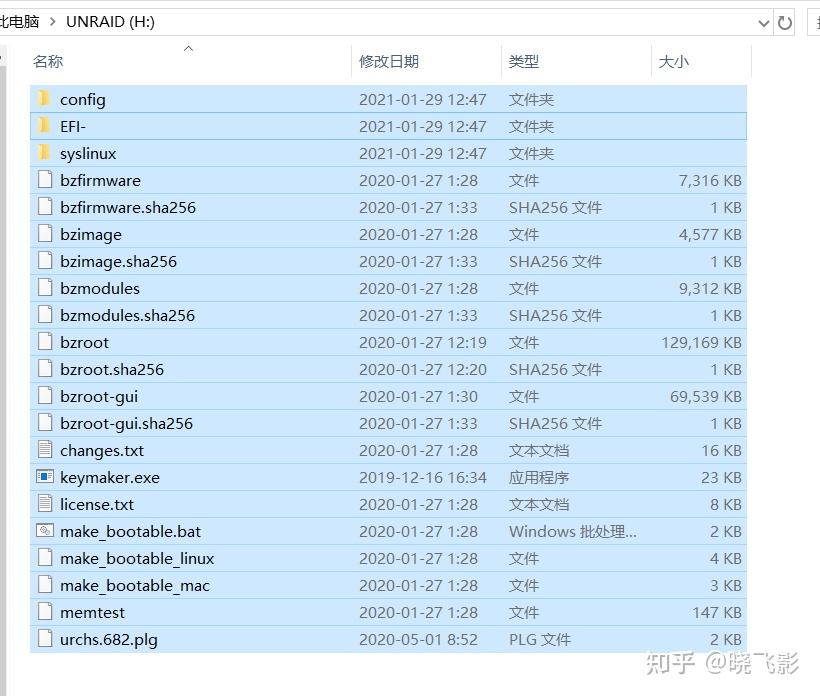The width and height of the screenshot is (820, 696).
Task: Click UNRAID (H:) in the address path
Action: point(110,22)
